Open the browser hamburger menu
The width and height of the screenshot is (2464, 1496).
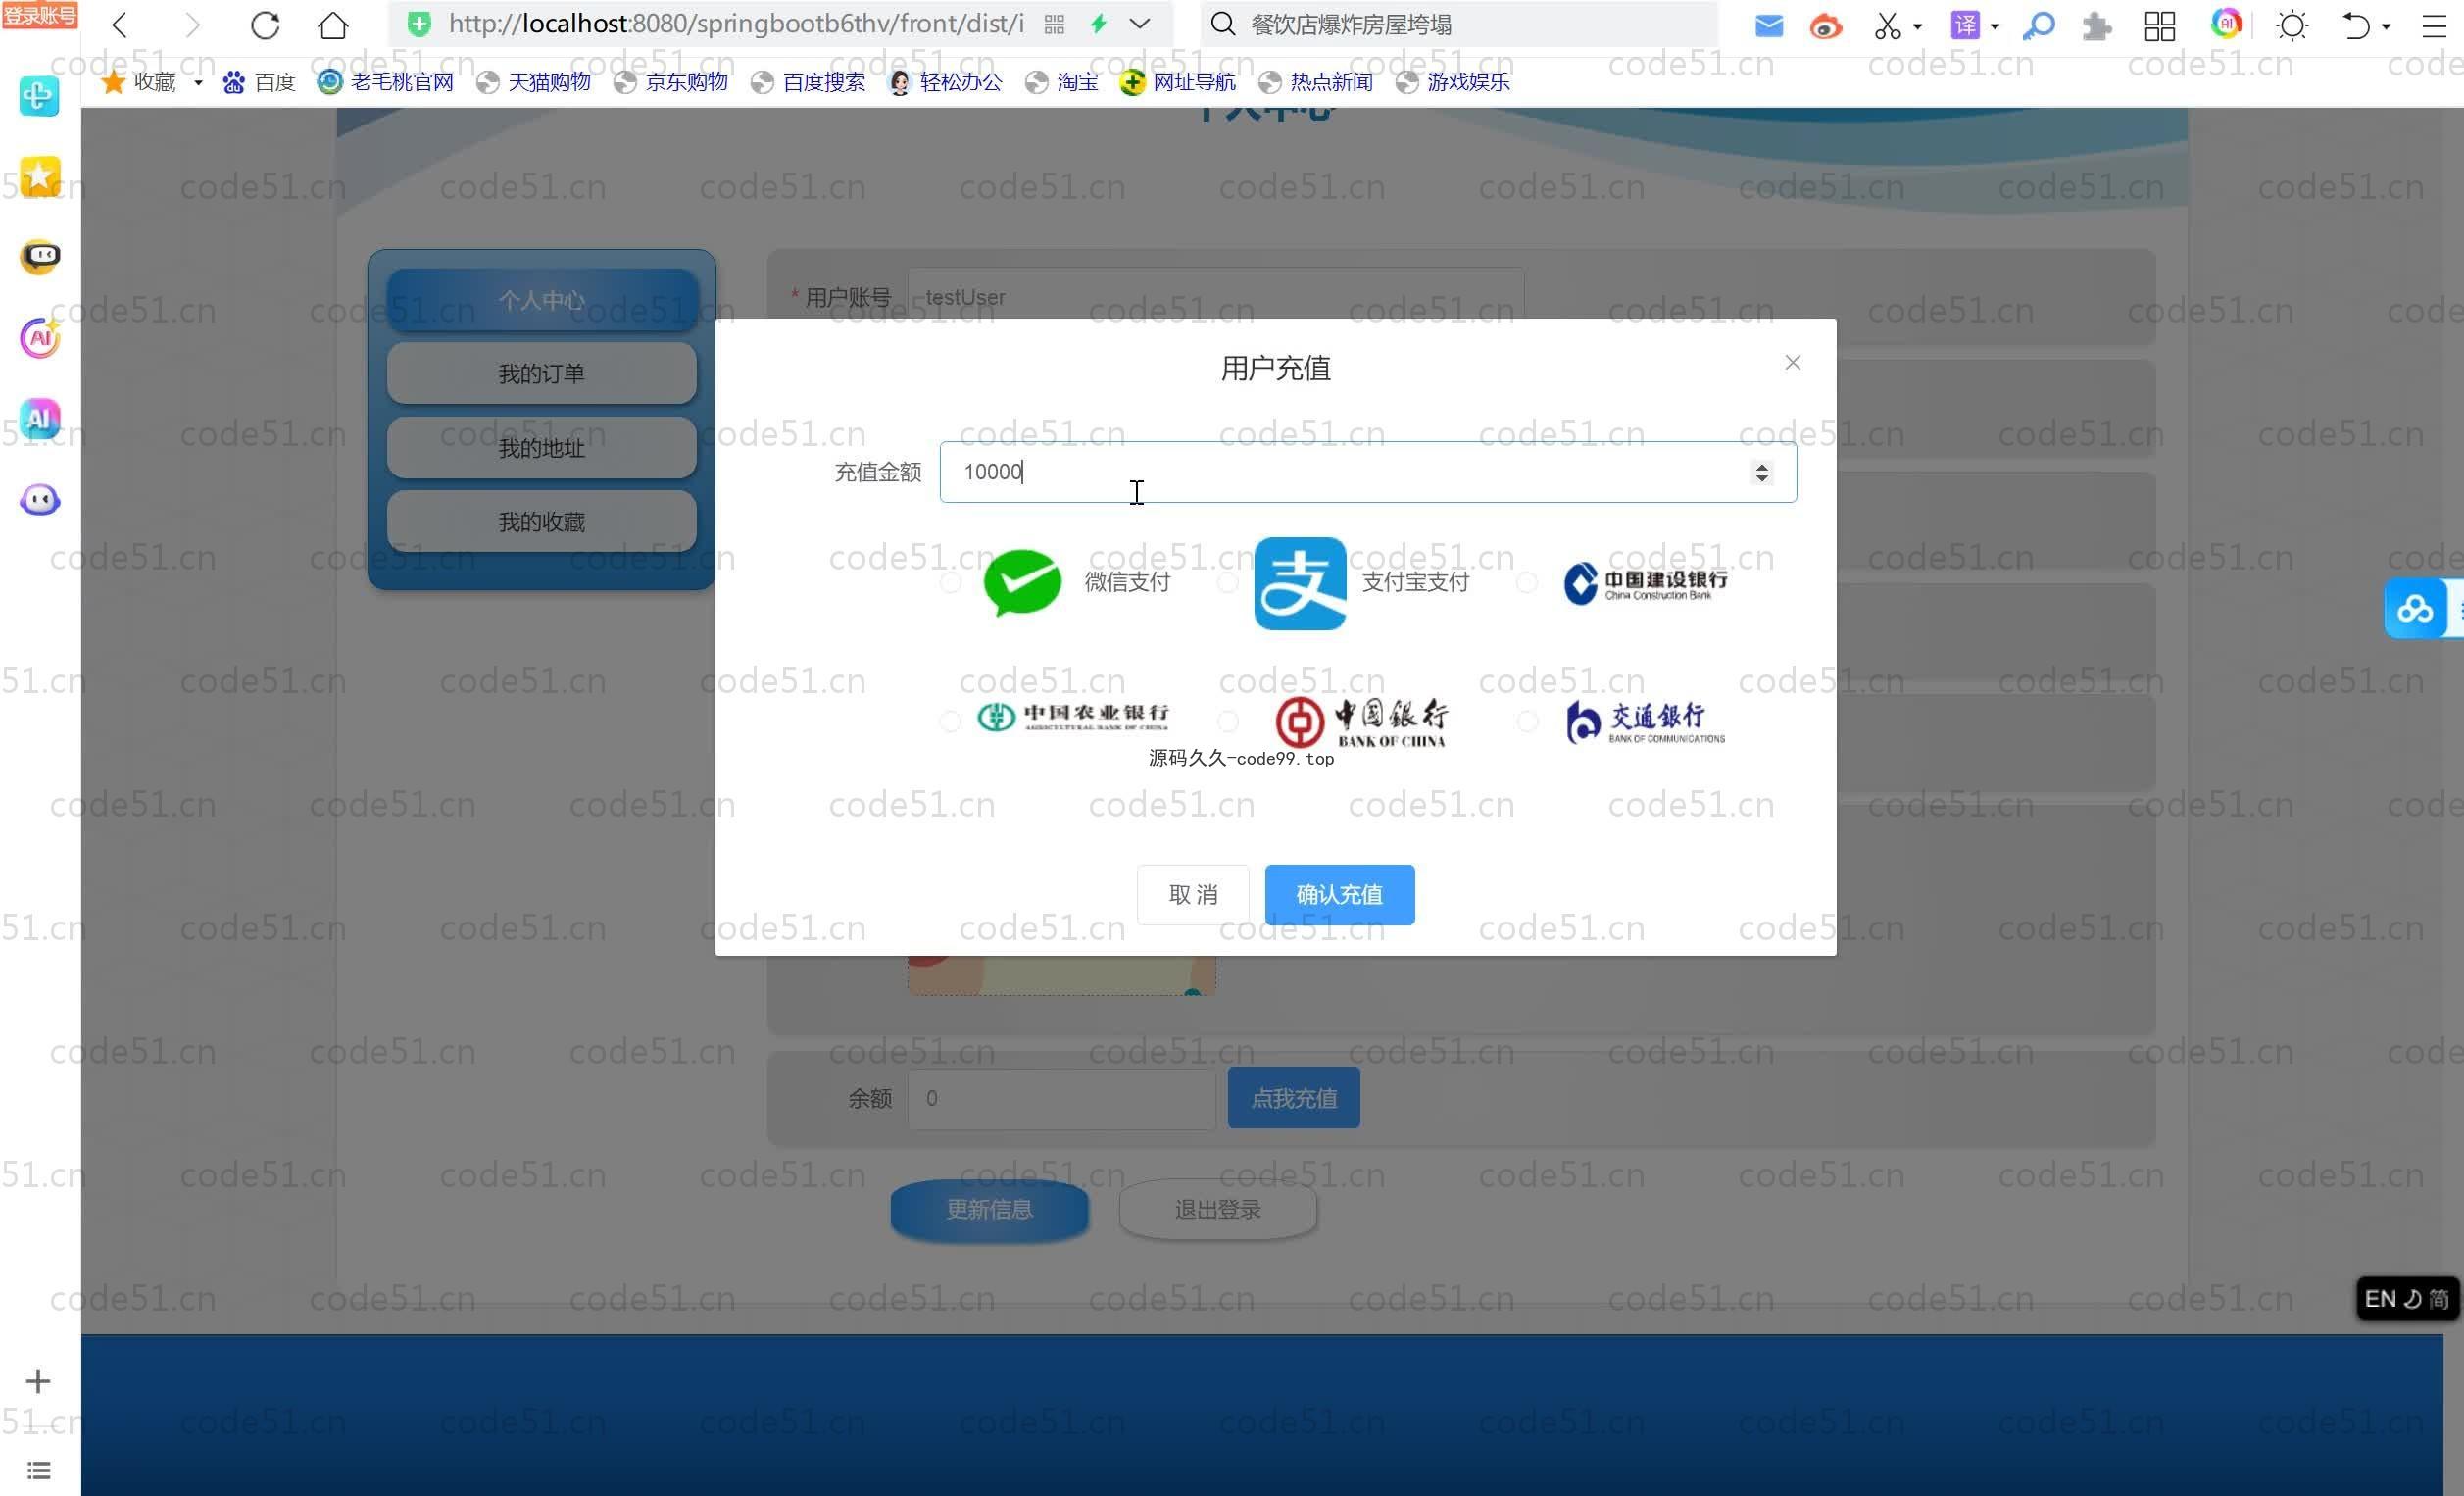[2435, 25]
